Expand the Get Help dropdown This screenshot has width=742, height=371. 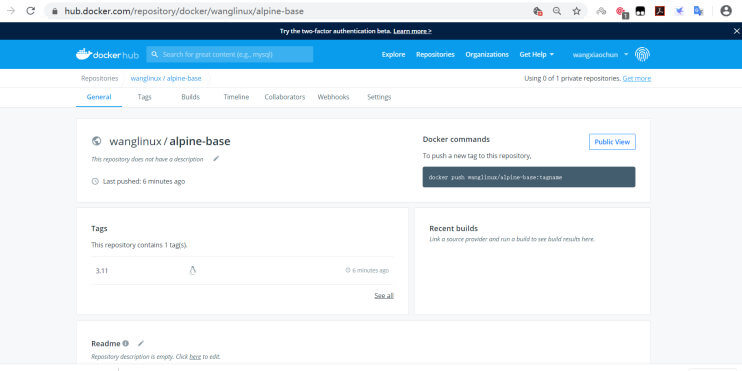537,54
